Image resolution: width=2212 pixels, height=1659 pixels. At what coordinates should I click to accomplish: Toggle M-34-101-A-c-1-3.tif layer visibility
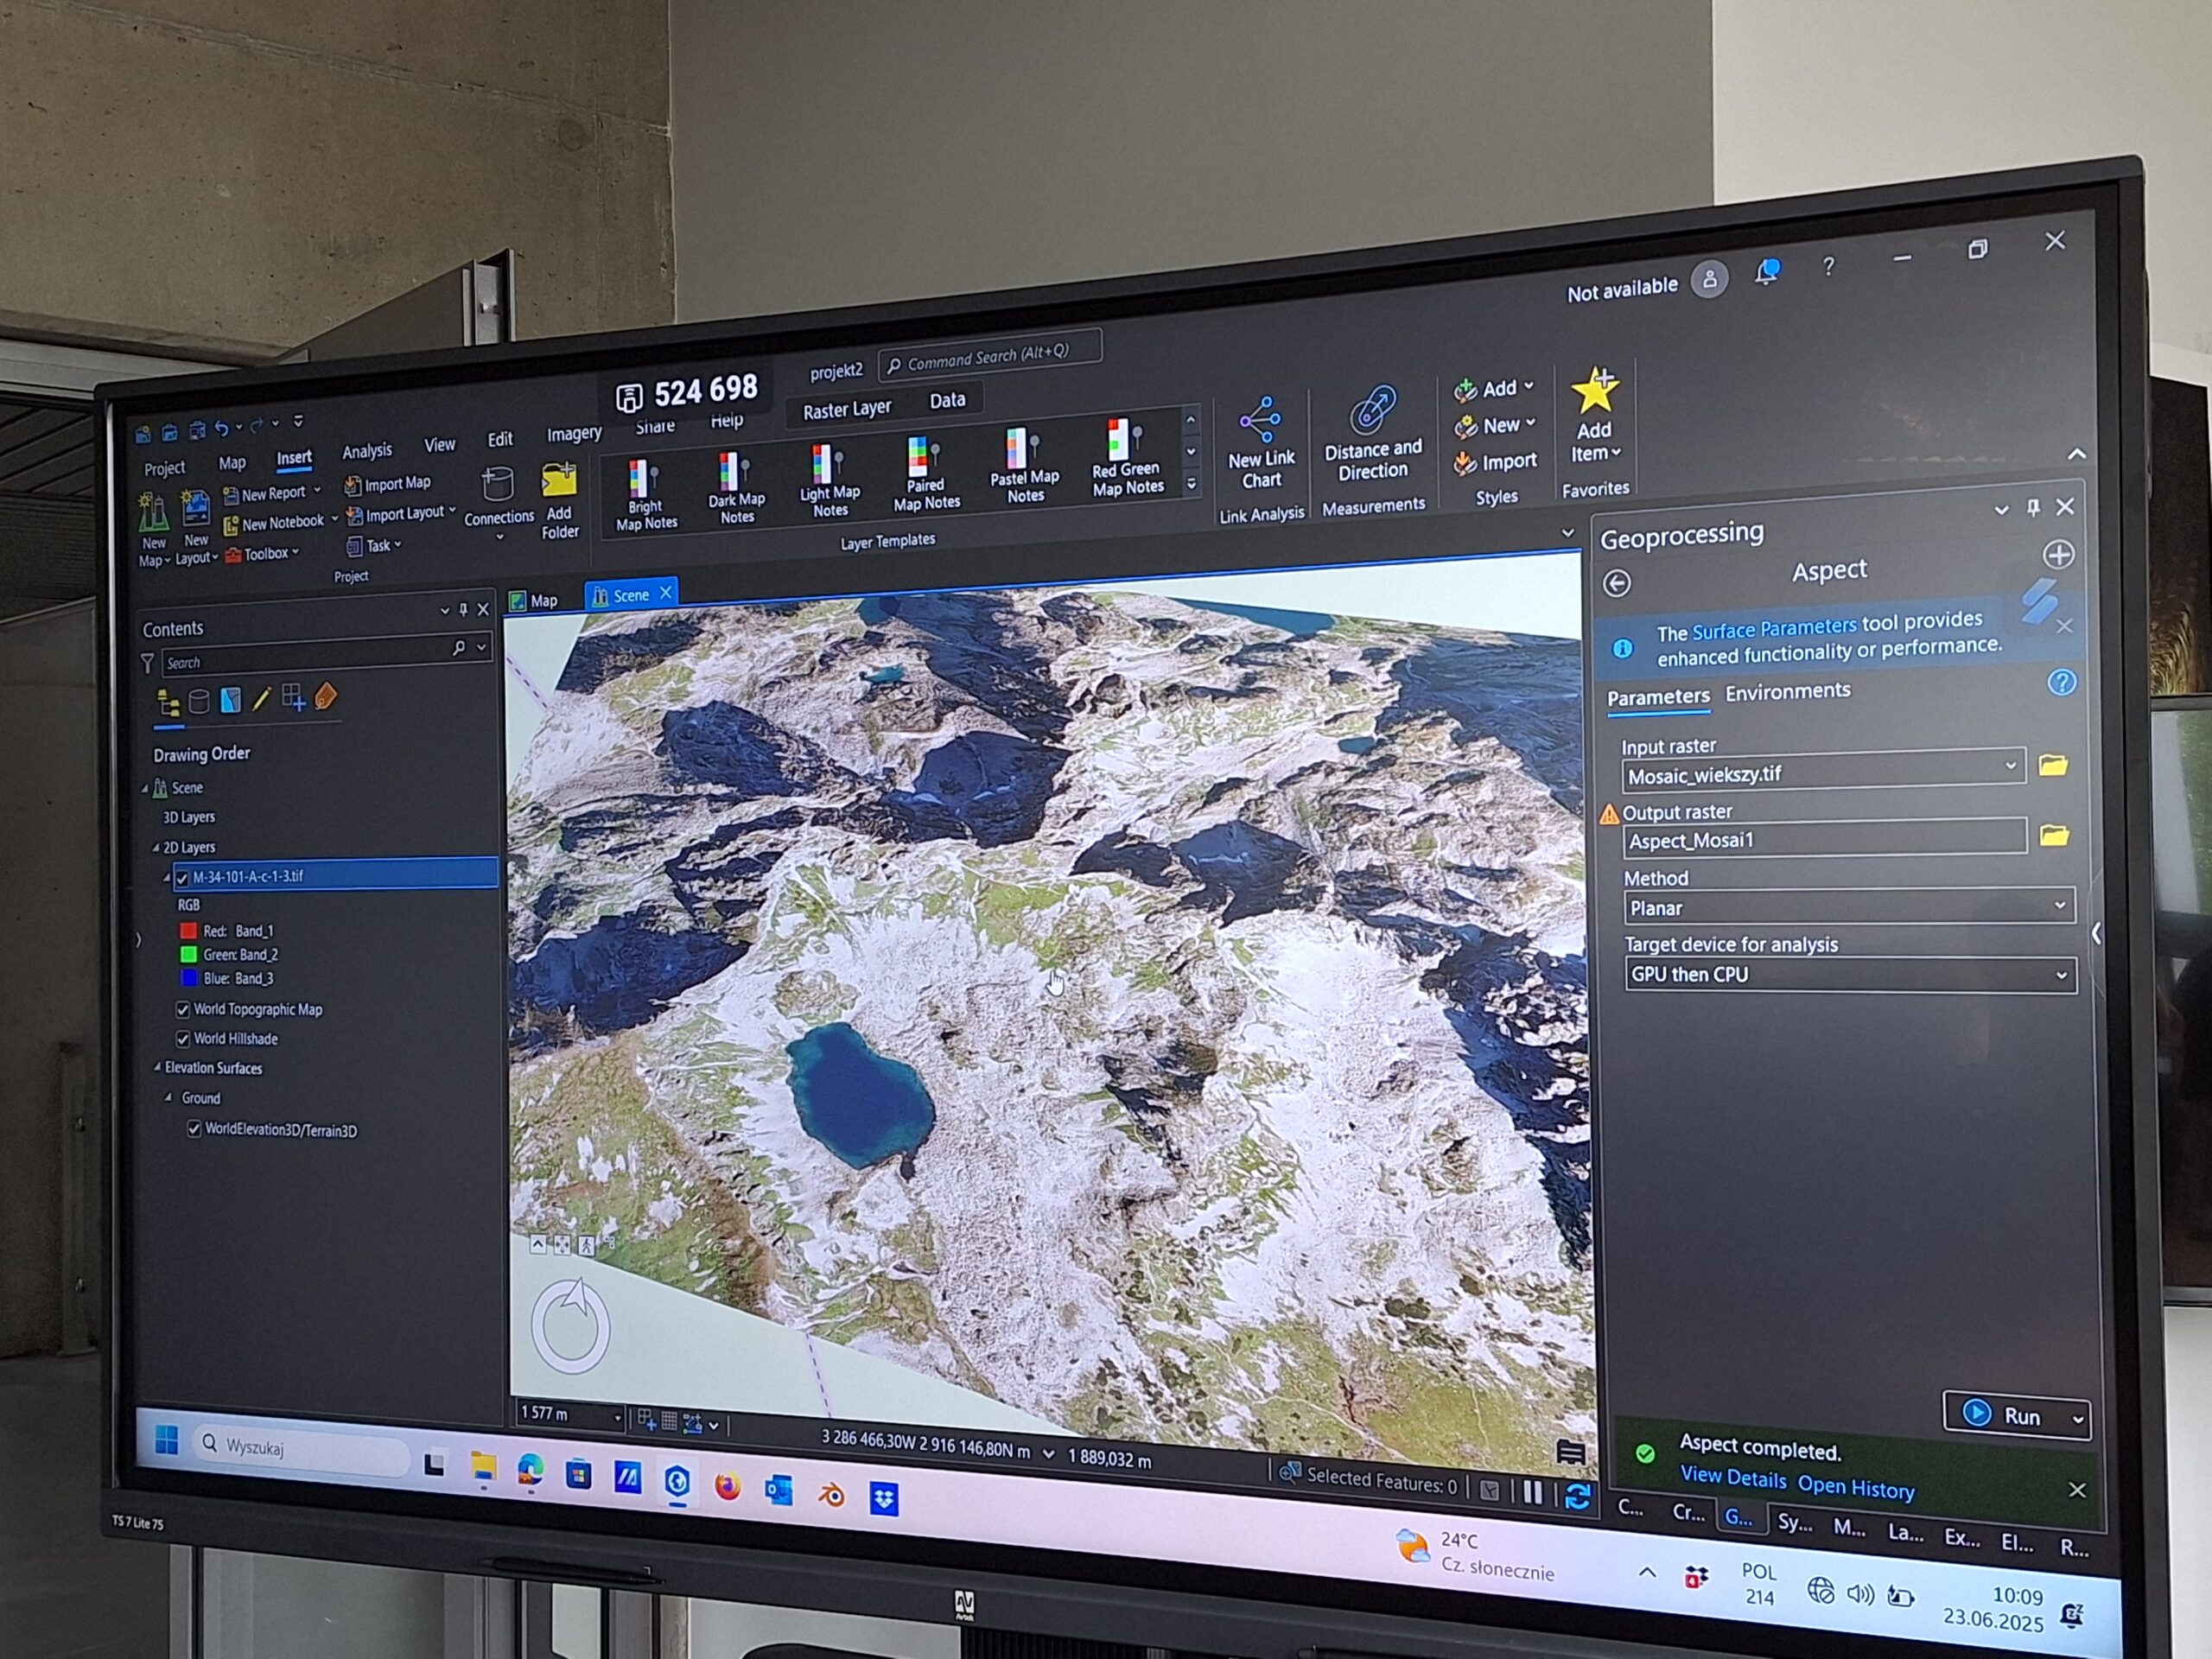(x=182, y=878)
